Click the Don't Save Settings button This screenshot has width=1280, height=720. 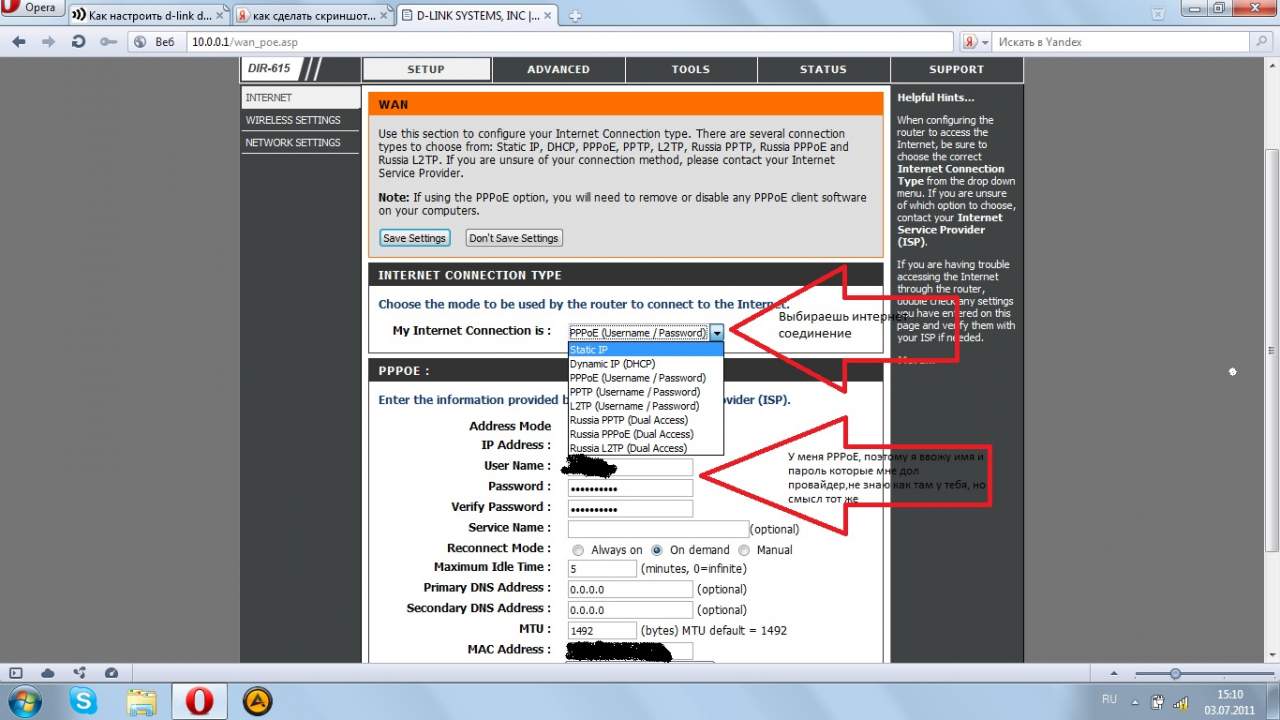click(514, 238)
